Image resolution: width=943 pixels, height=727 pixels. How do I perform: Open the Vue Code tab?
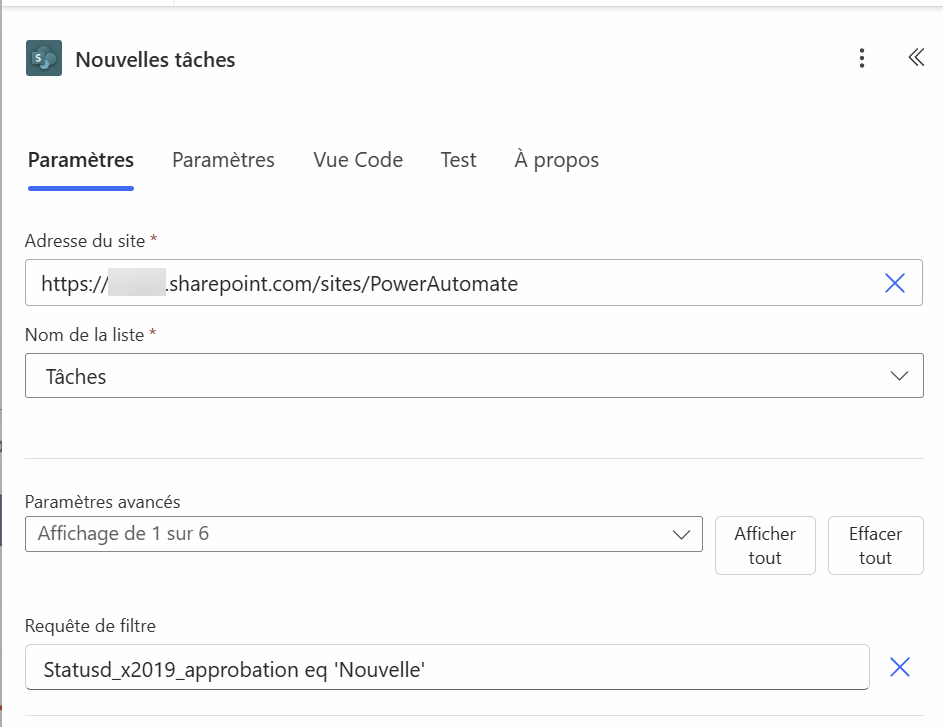358,160
